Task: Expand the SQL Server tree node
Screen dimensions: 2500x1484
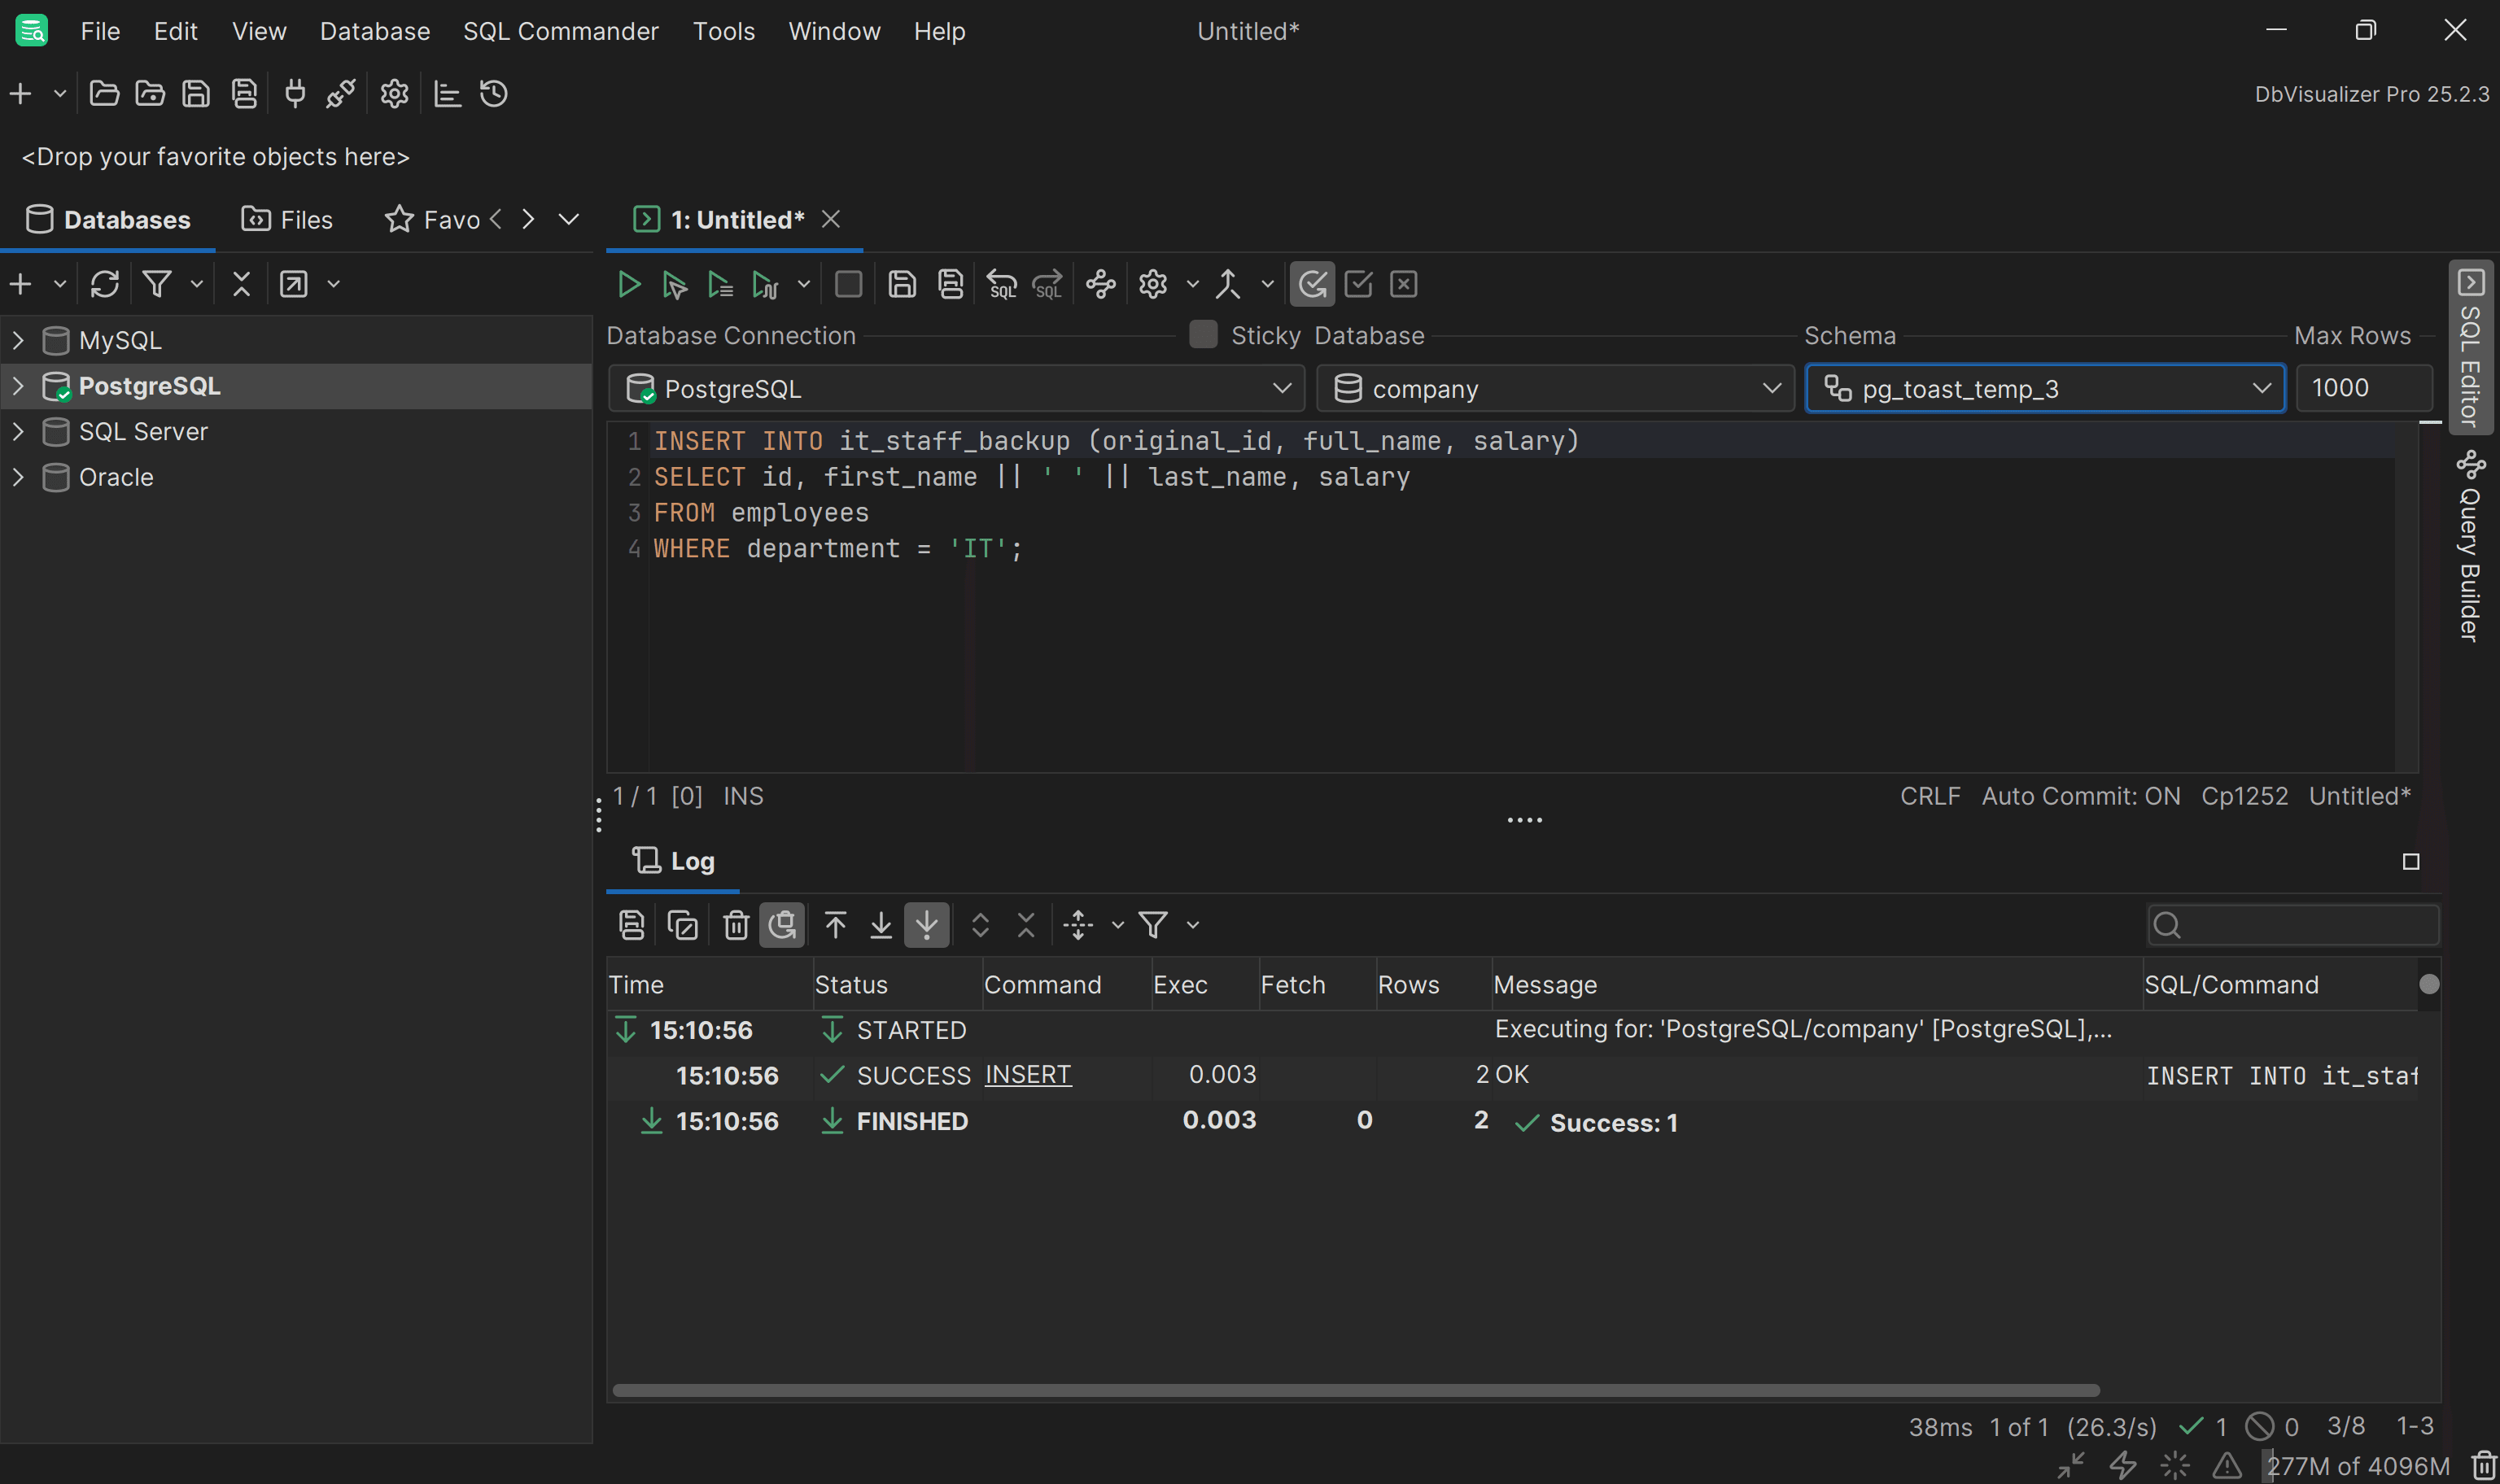Action: [x=18, y=432]
